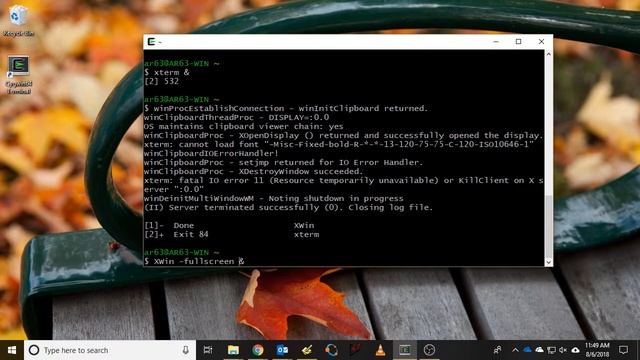This screenshot has height=360, width=640.
Task: Click the cloud upload tray icon
Action: [x=575, y=350]
